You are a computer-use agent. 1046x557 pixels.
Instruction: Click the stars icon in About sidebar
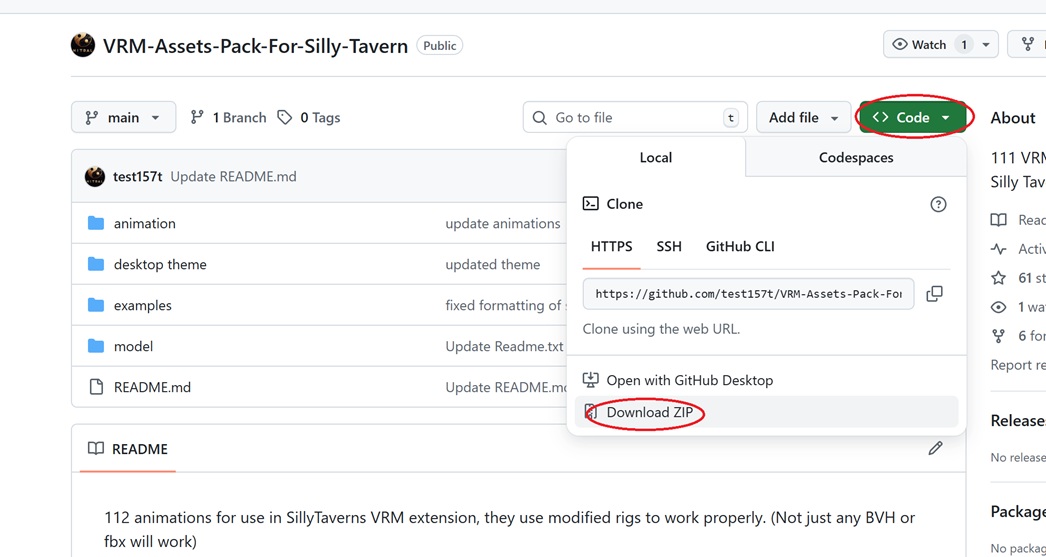tap(998, 278)
